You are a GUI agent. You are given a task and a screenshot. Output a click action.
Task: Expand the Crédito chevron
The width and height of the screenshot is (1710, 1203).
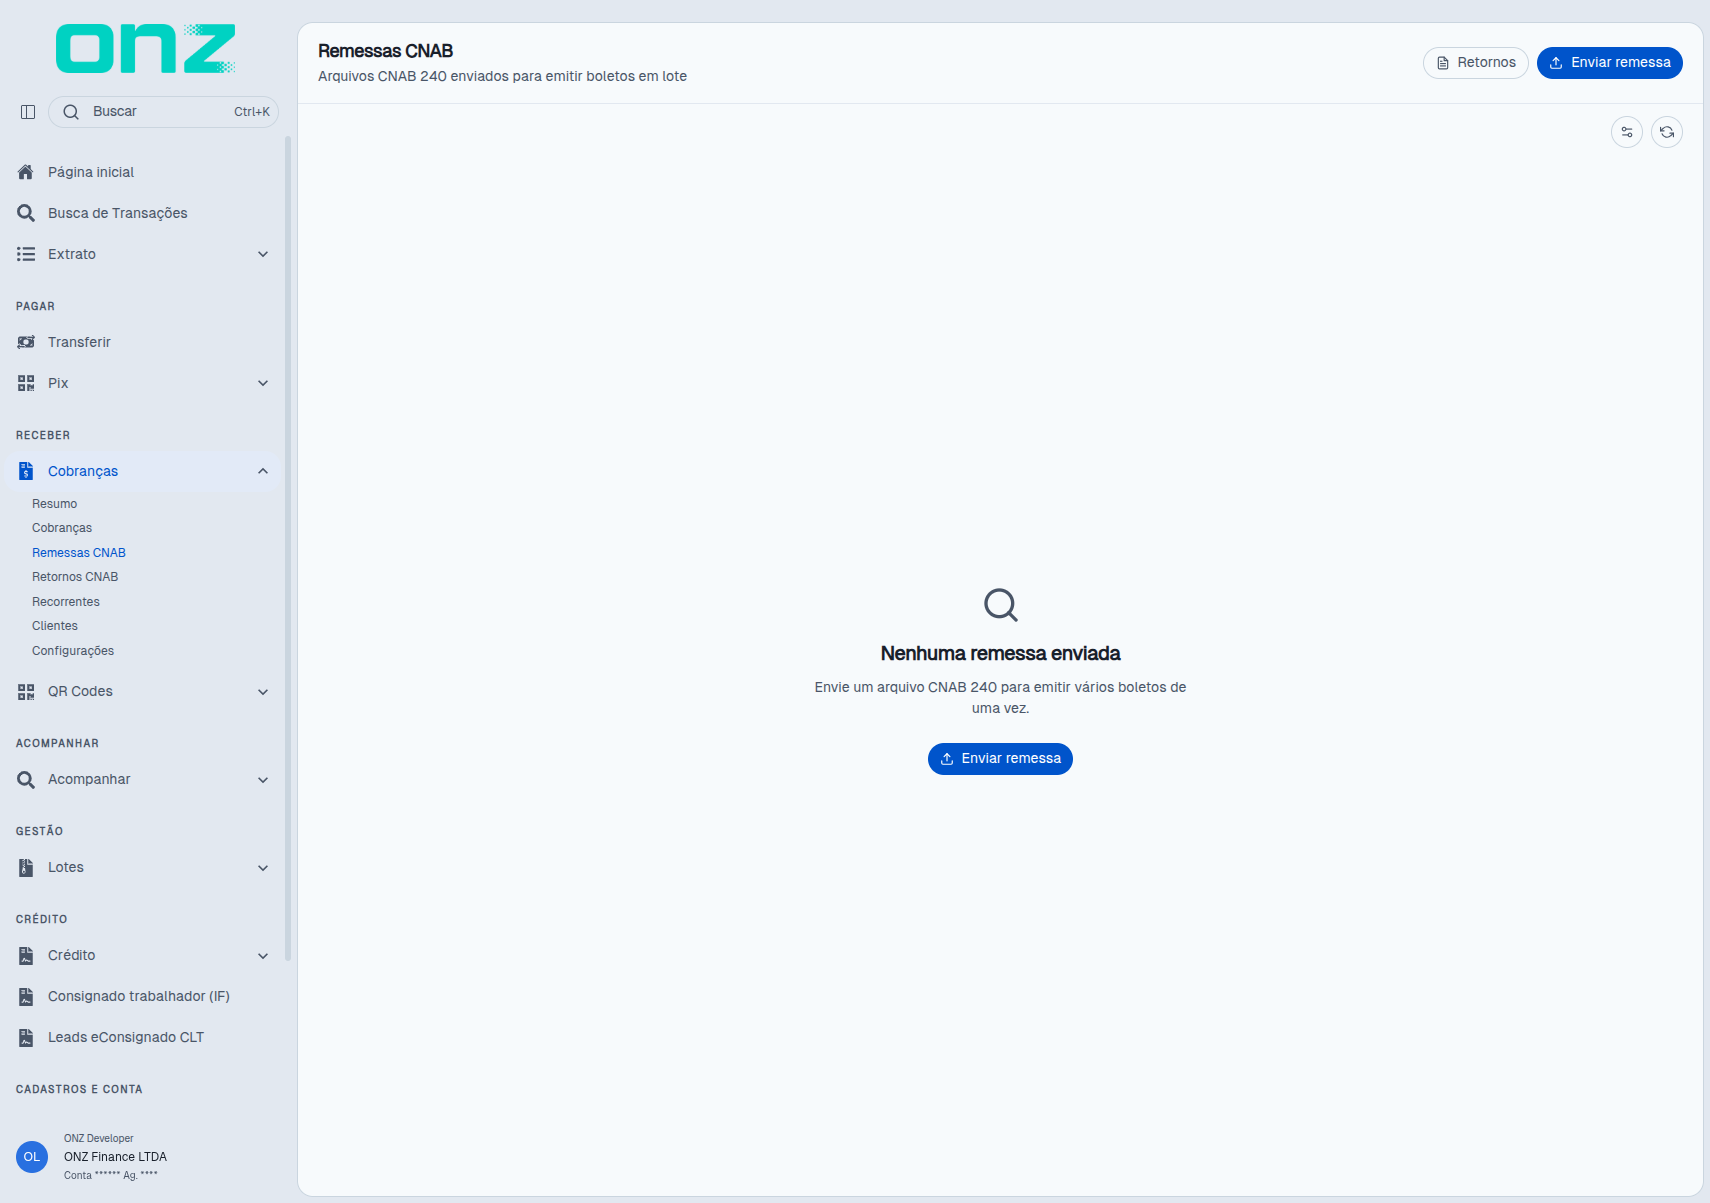[x=263, y=955]
